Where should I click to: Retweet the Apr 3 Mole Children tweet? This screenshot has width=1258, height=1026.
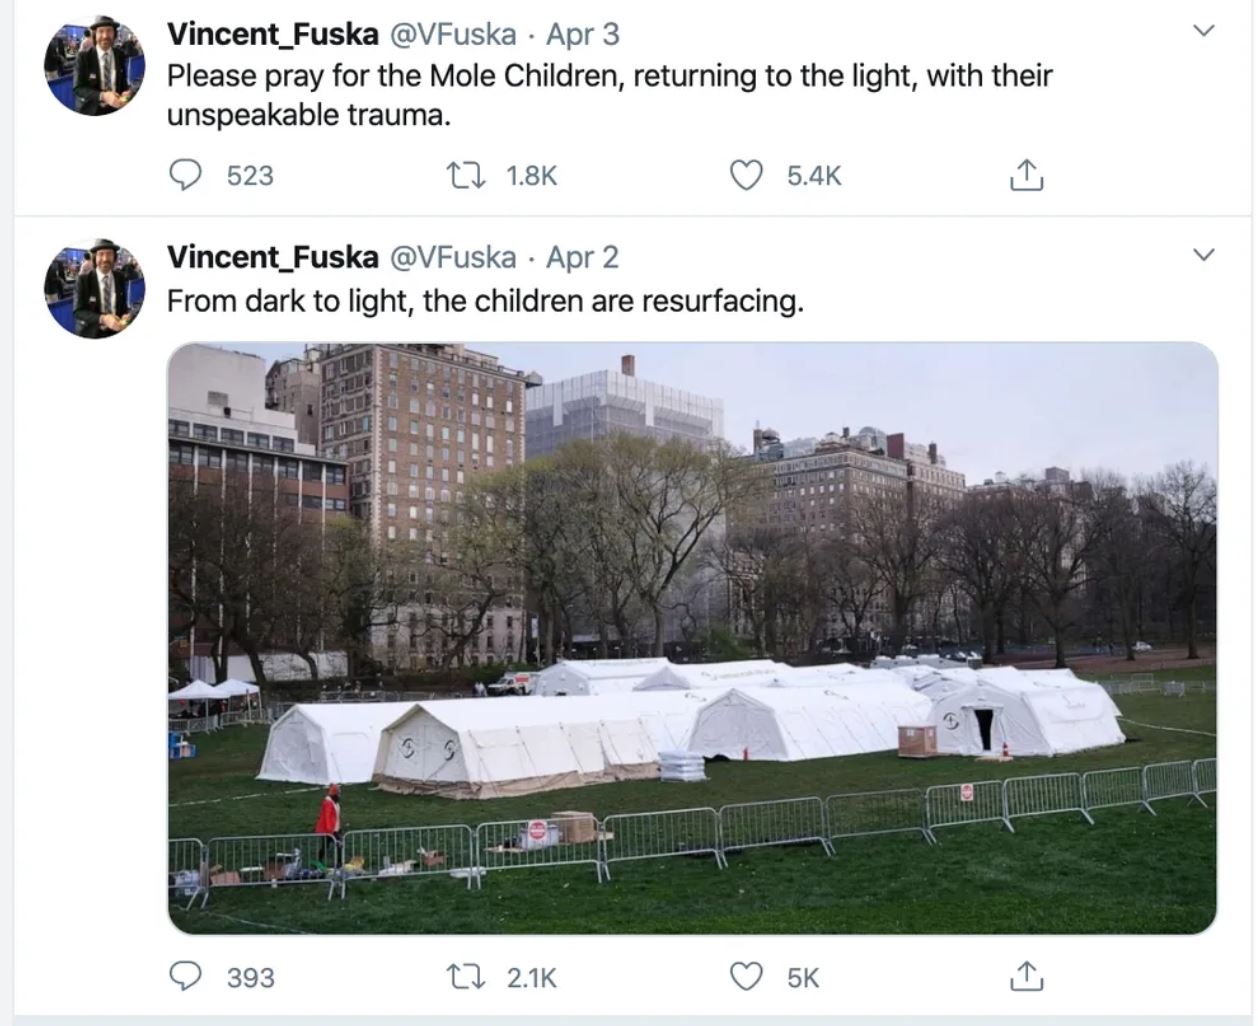click(x=465, y=175)
